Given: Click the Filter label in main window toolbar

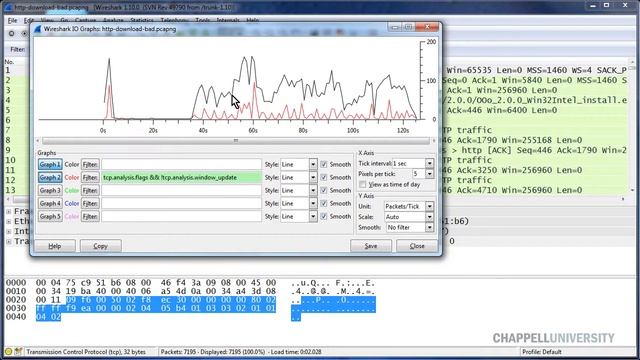Looking at the screenshot, I should tap(18, 49).
